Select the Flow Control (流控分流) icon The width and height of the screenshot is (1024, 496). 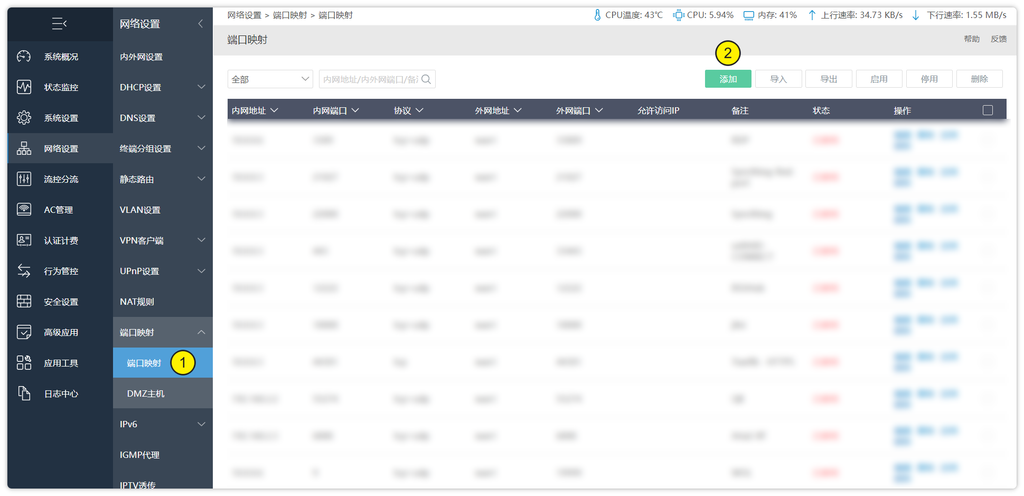[x=24, y=179]
